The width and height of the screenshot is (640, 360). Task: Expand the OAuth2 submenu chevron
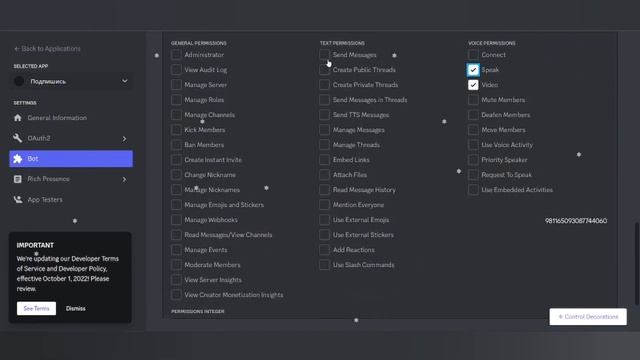[124, 139]
